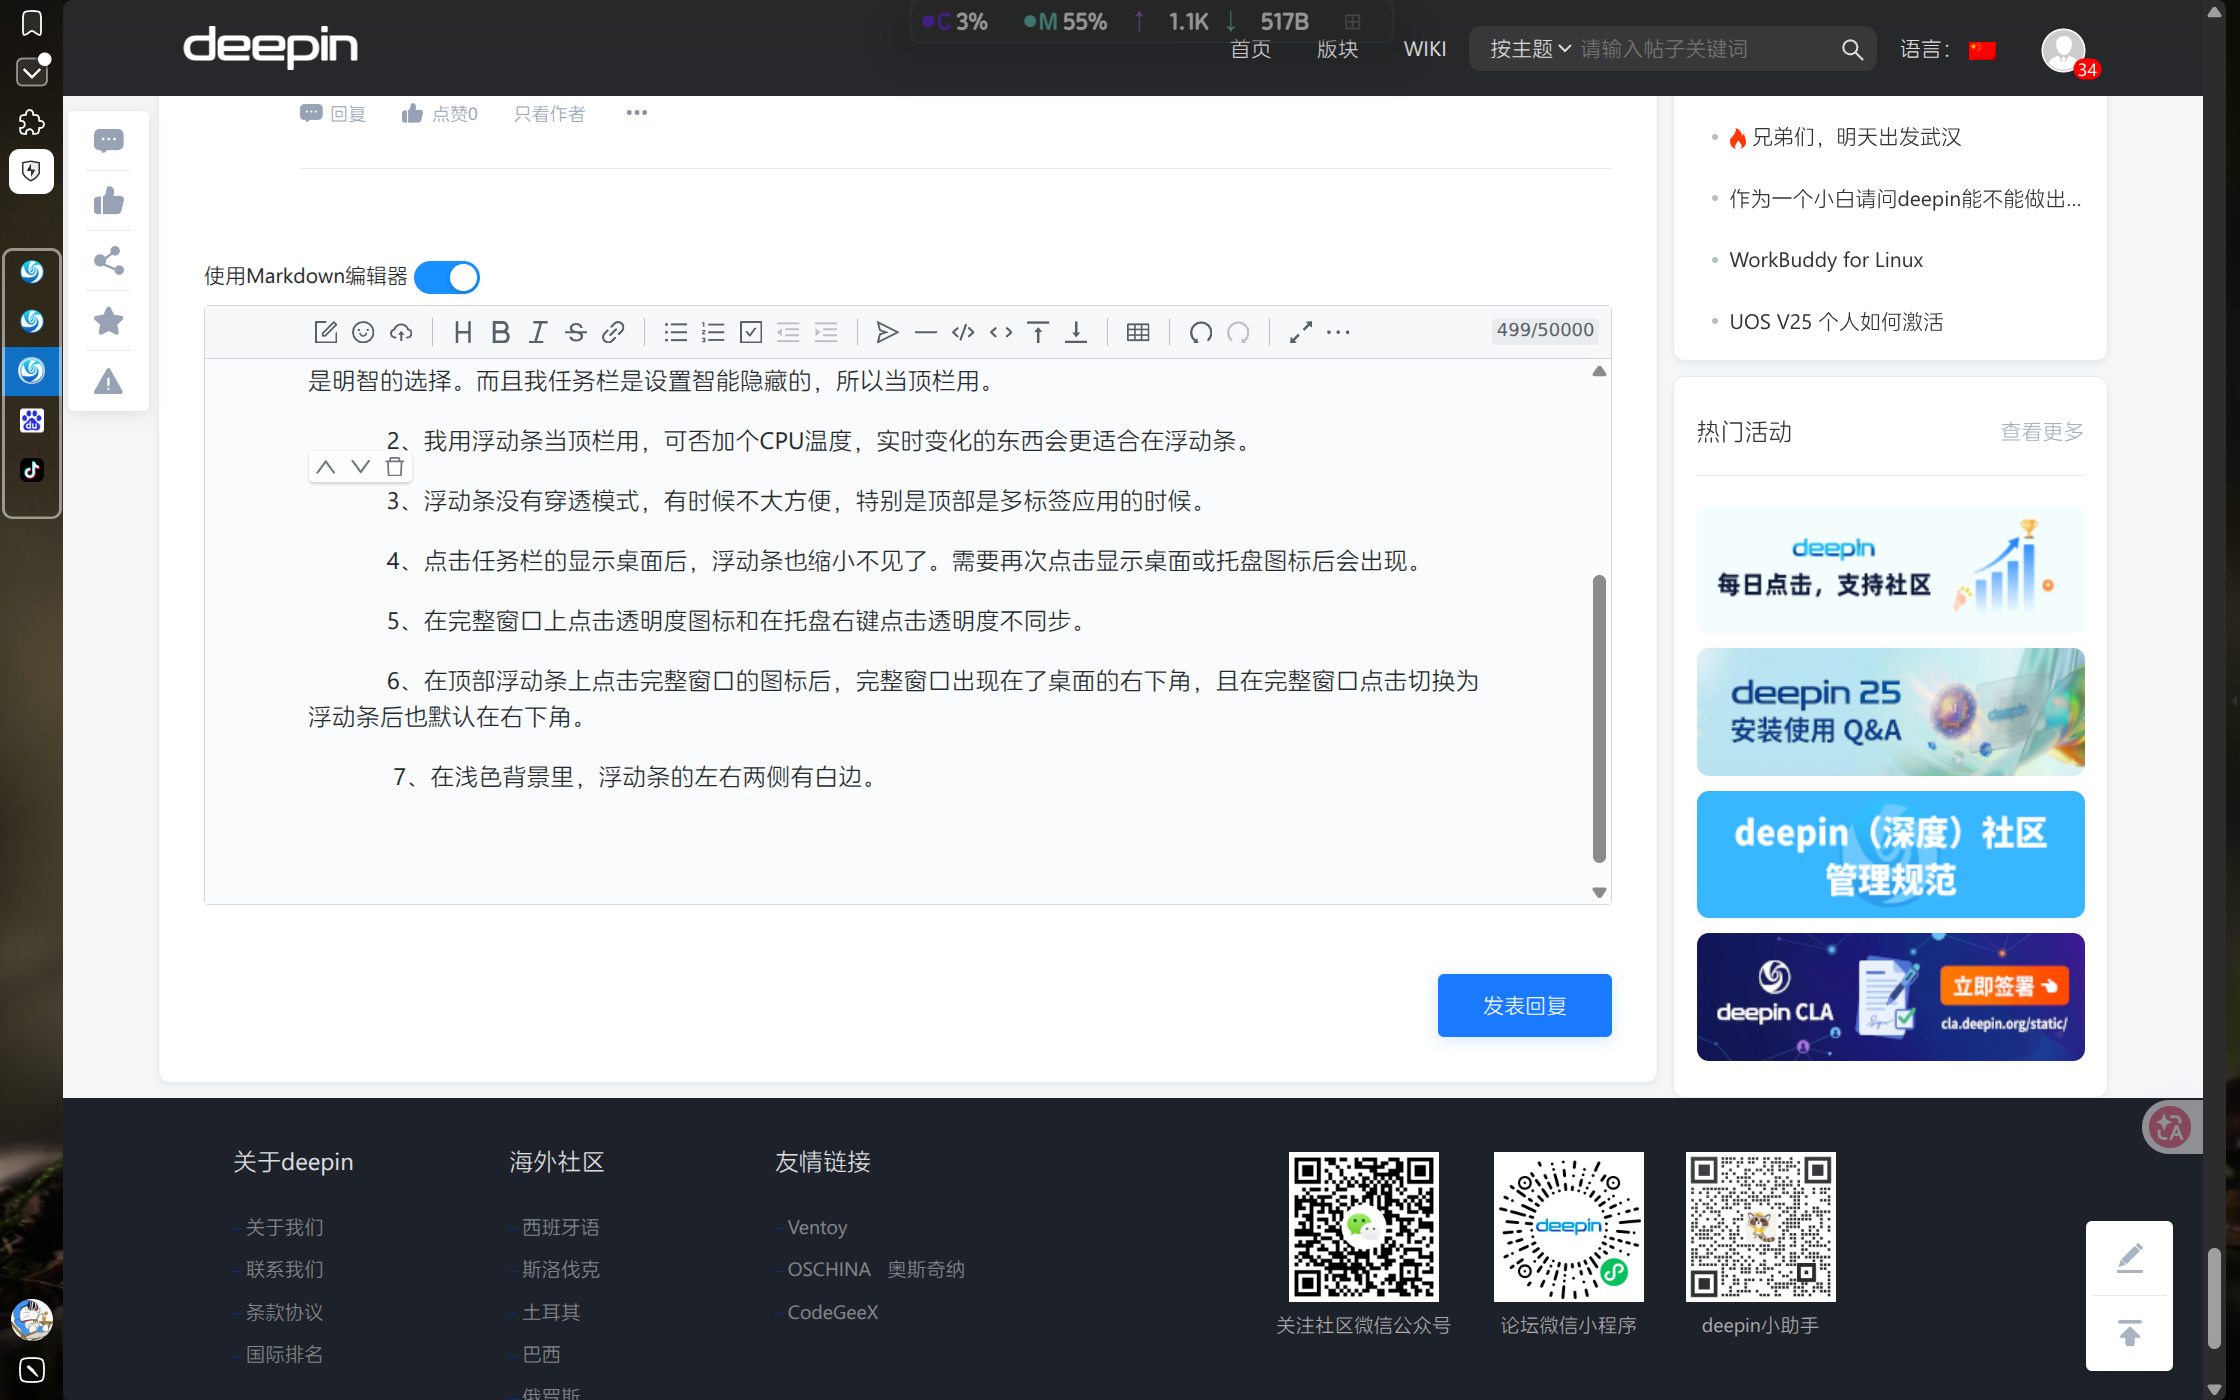Filter posts with 只看作者

(x=549, y=114)
